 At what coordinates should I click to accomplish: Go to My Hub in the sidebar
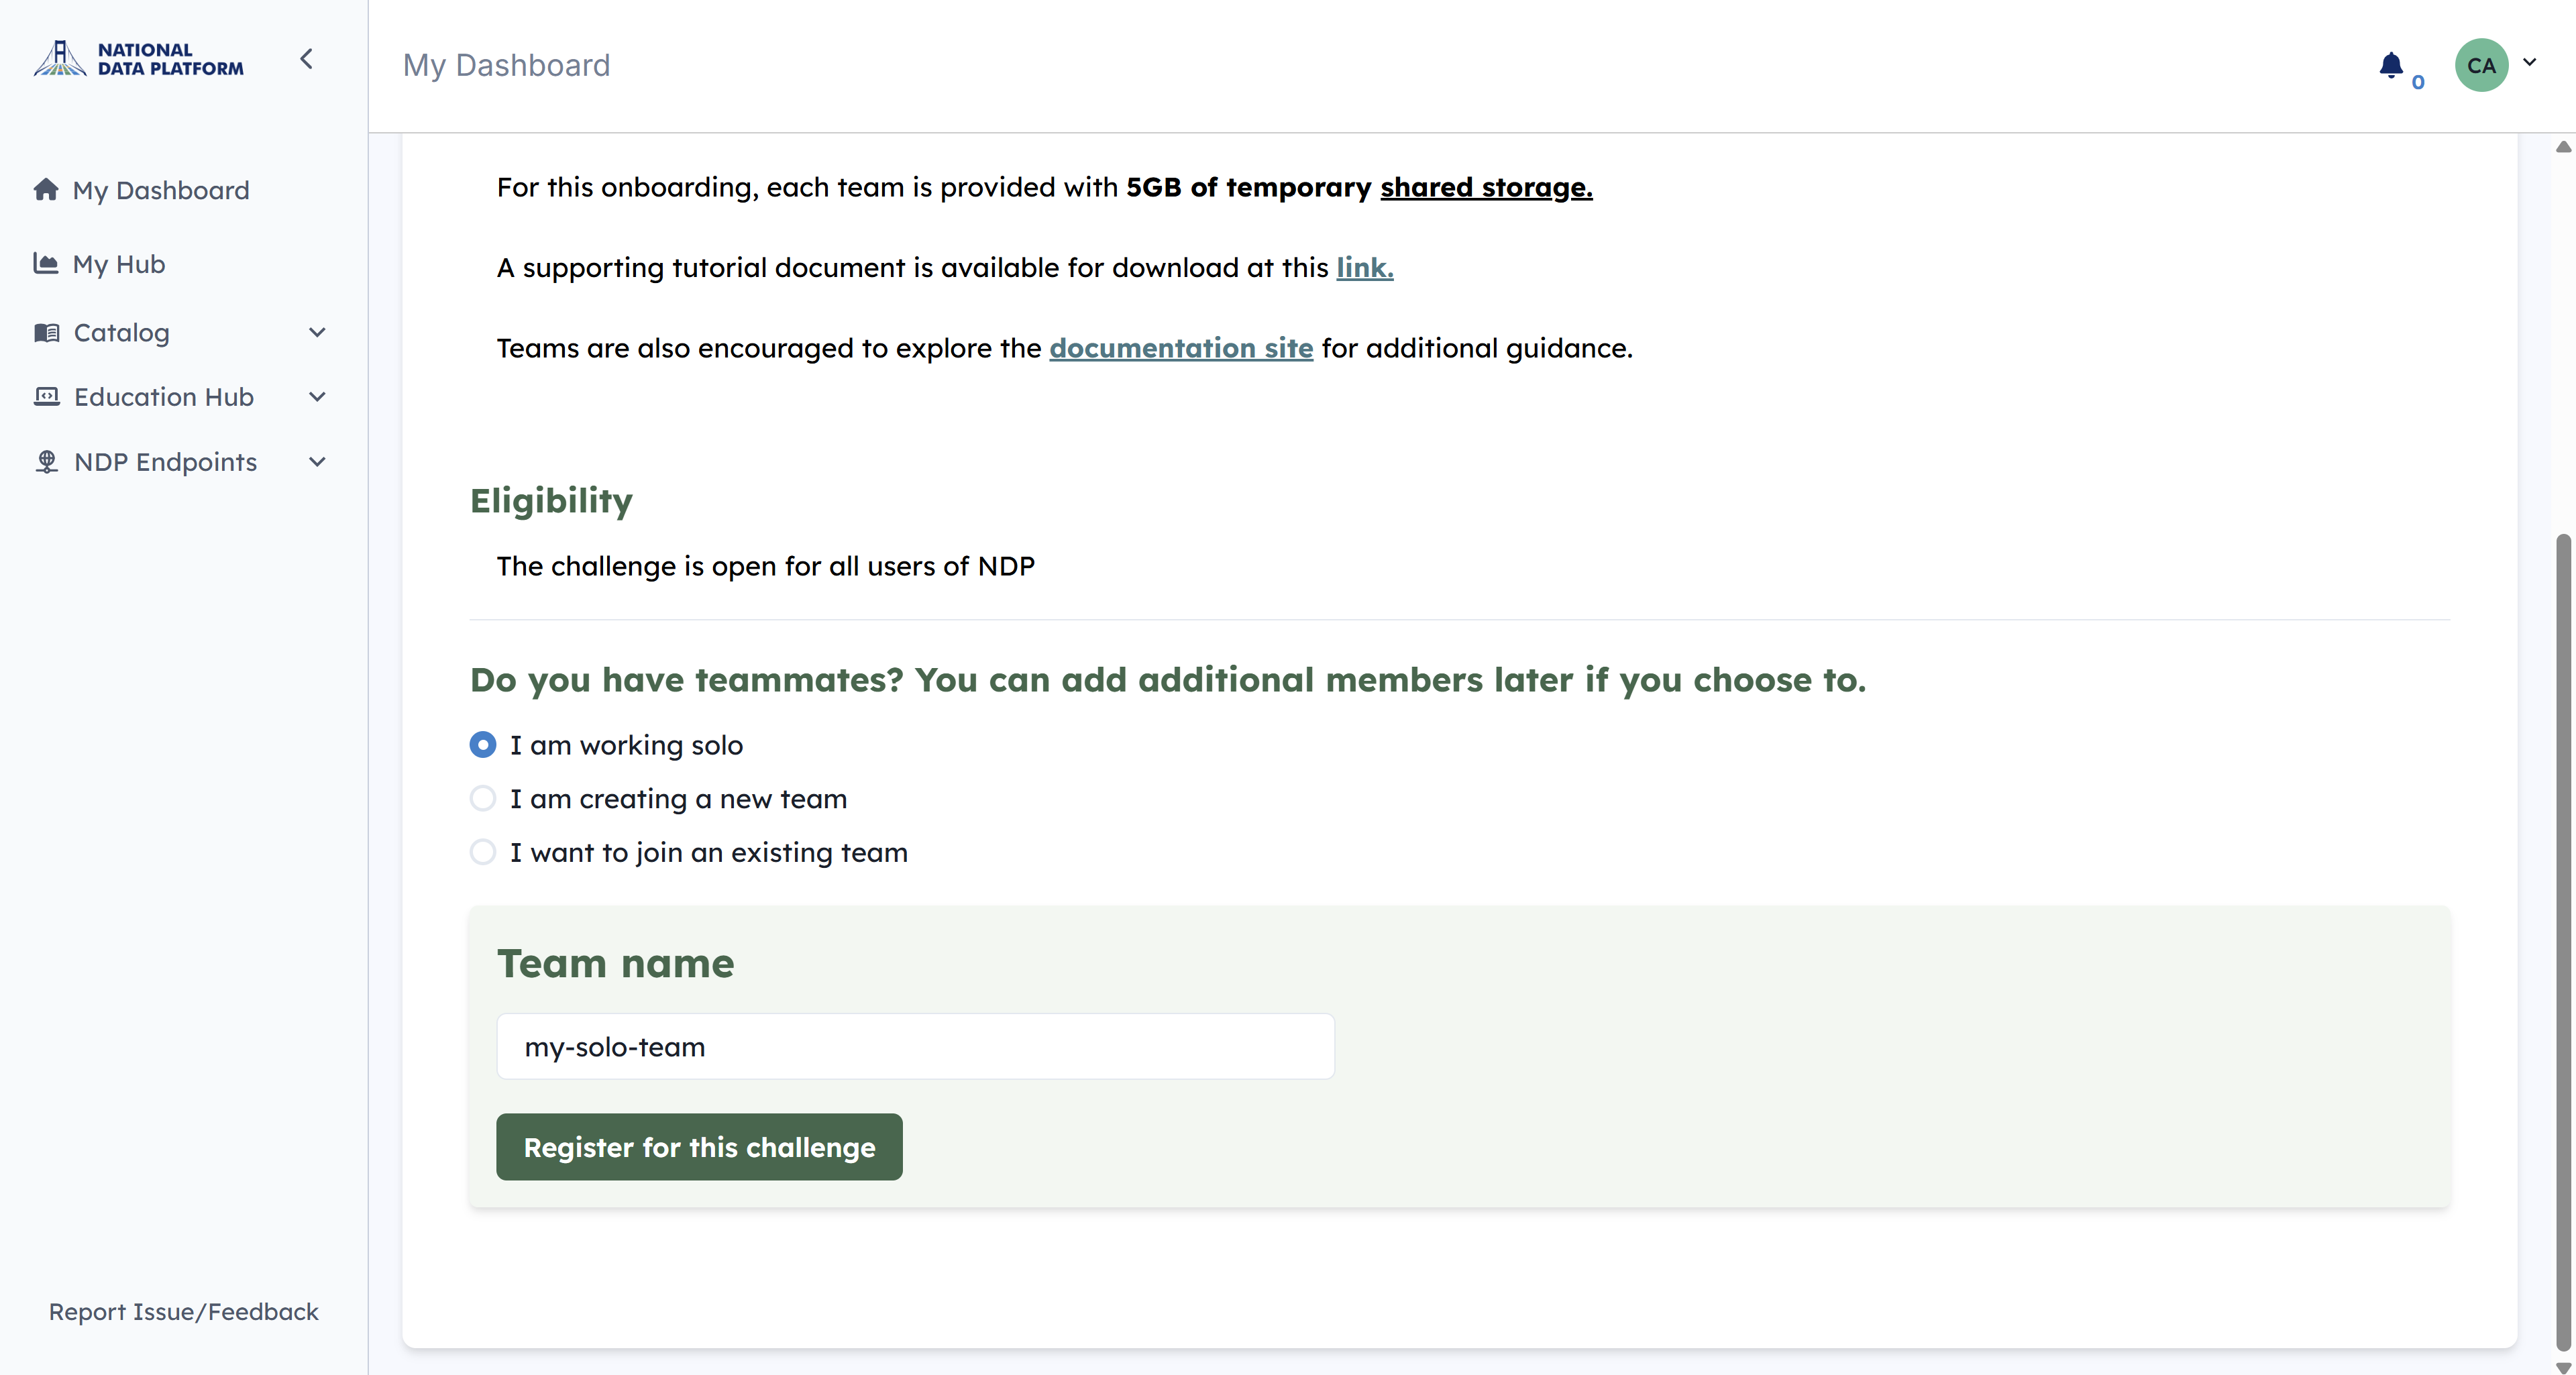[119, 264]
